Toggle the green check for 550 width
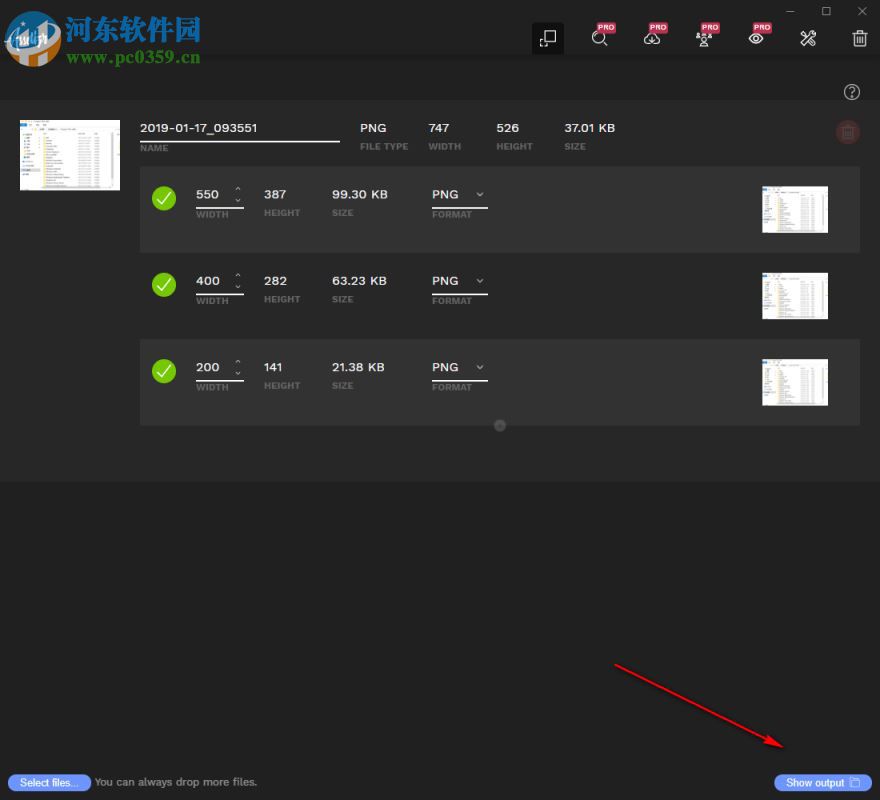Screen dimensions: 880x800 coord(164,198)
